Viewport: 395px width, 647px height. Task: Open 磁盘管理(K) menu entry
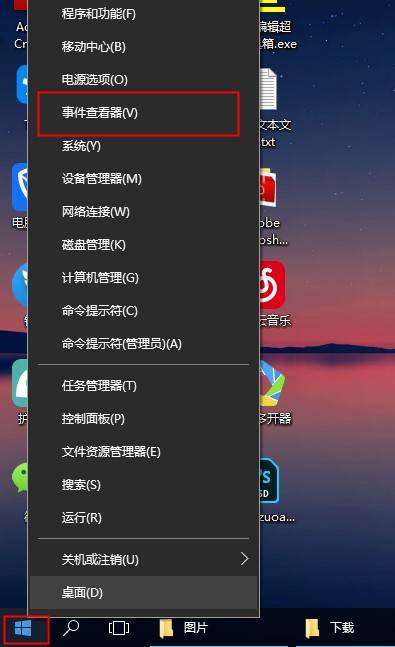click(x=143, y=245)
